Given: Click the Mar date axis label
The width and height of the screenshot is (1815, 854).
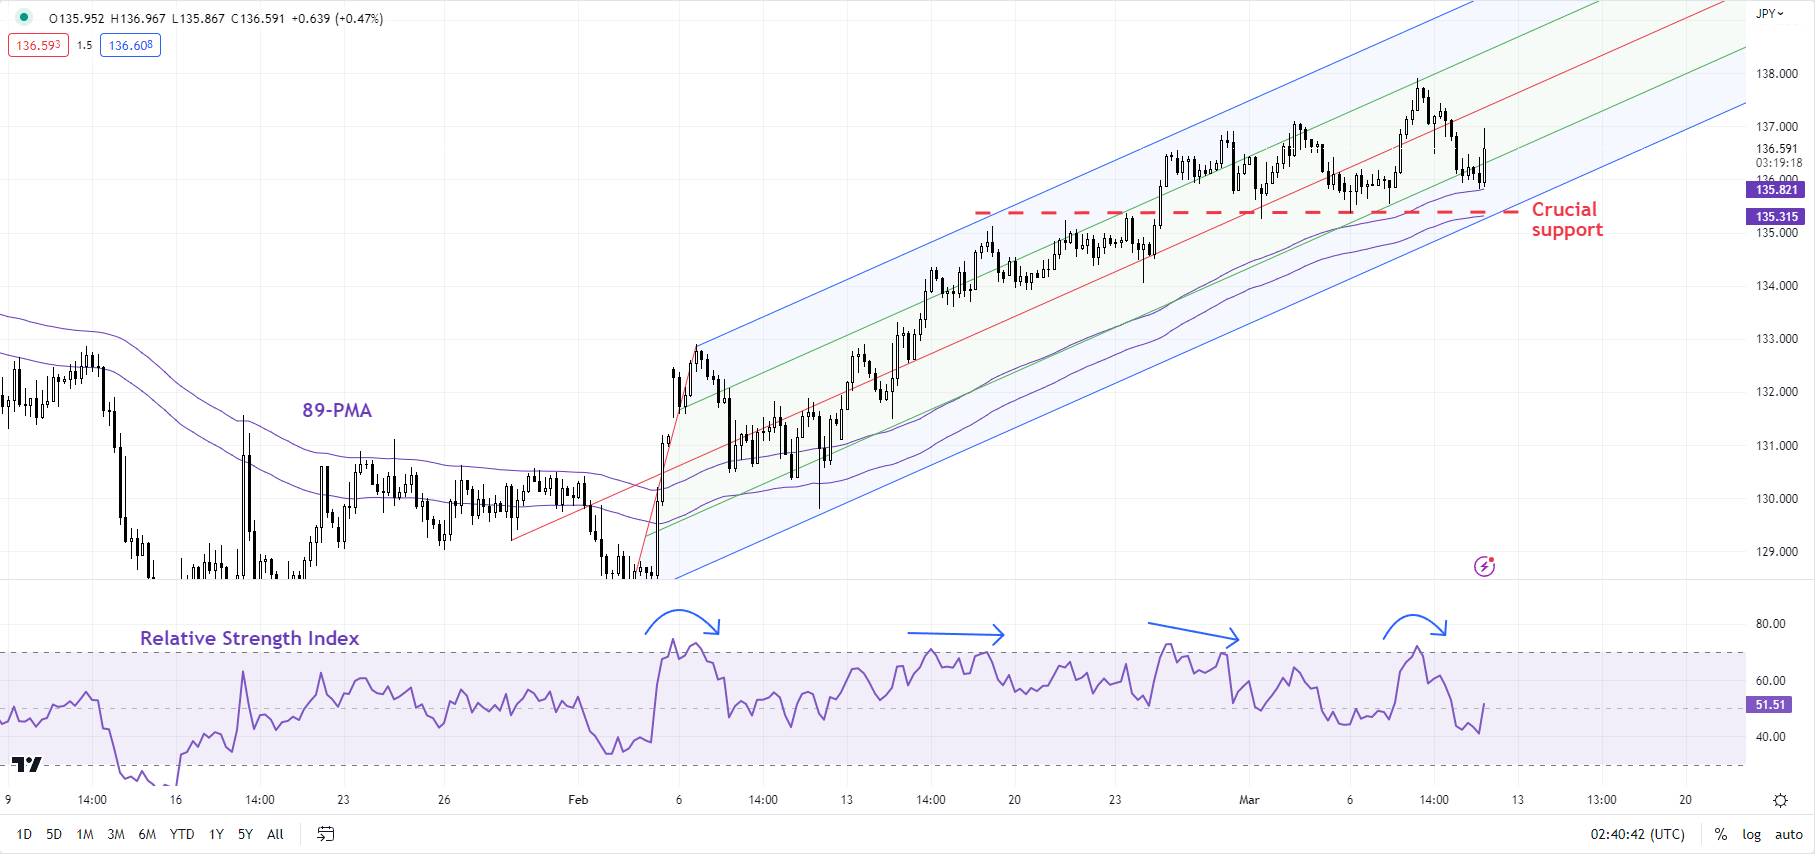Looking at the screenshot, I should [1249, 800].
